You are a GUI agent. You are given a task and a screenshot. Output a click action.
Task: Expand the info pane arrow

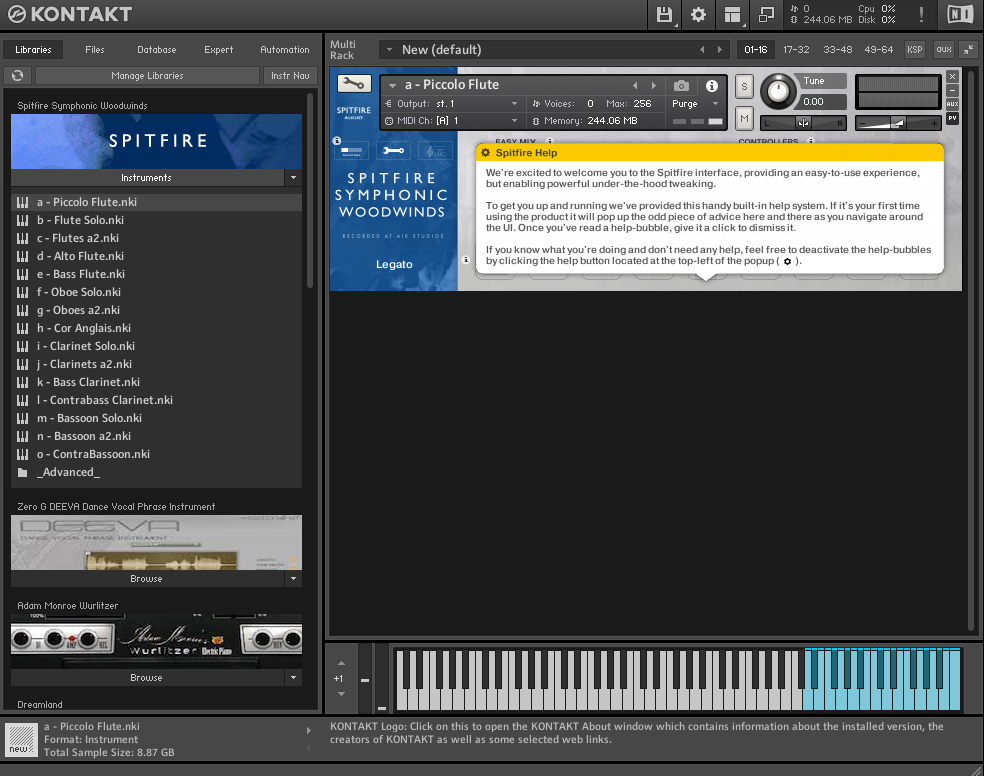pyautogui.click(x=309, y=730)
